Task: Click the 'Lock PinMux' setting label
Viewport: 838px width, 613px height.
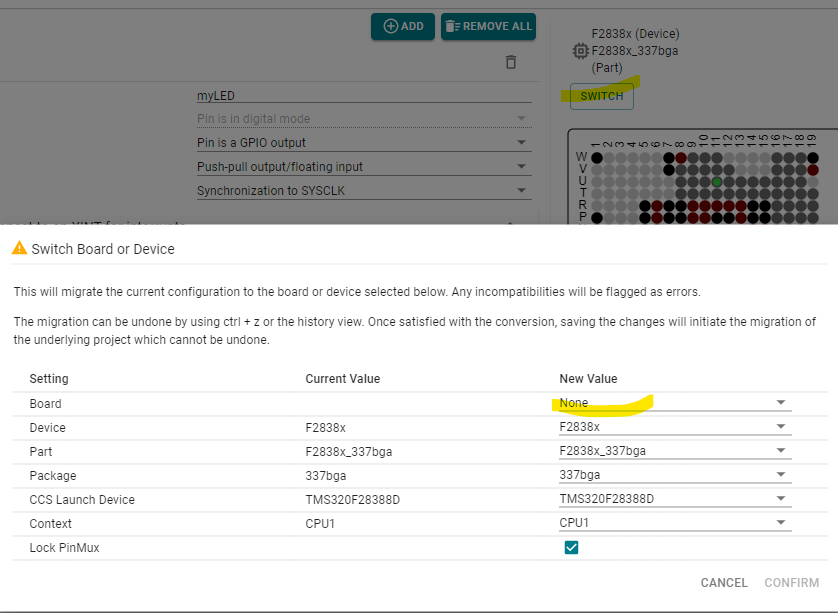Action: [64, 548]
